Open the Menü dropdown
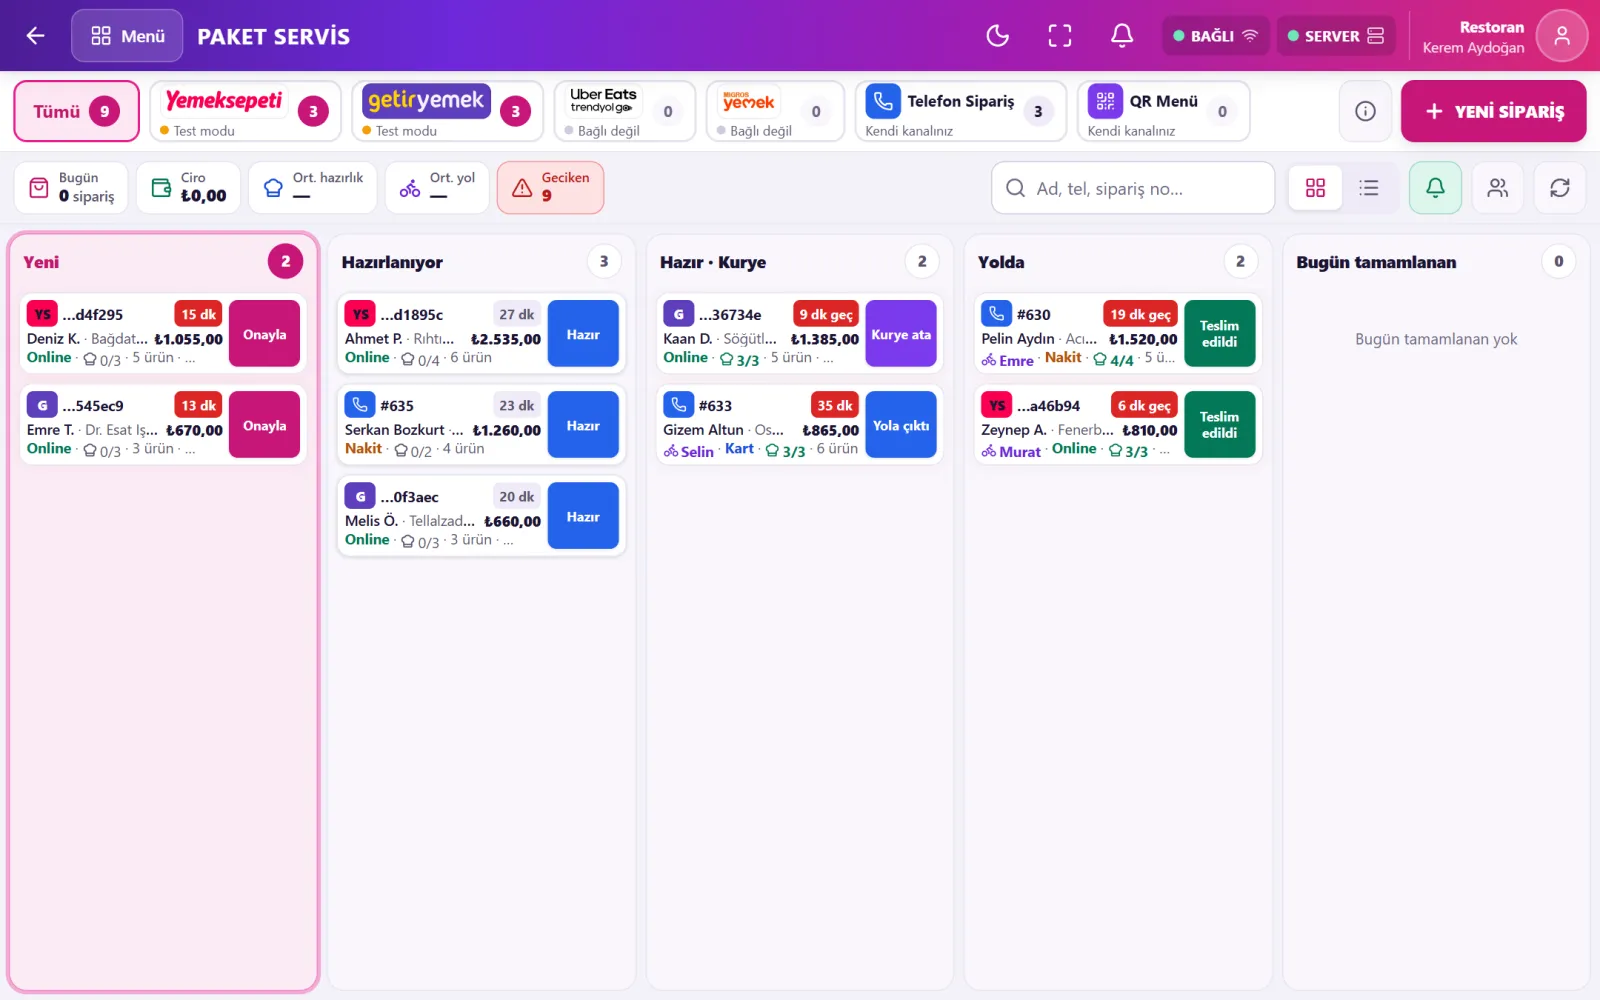Viewport: 1600px width, 1000px height. pyautogui.click(x=127, y=36)
